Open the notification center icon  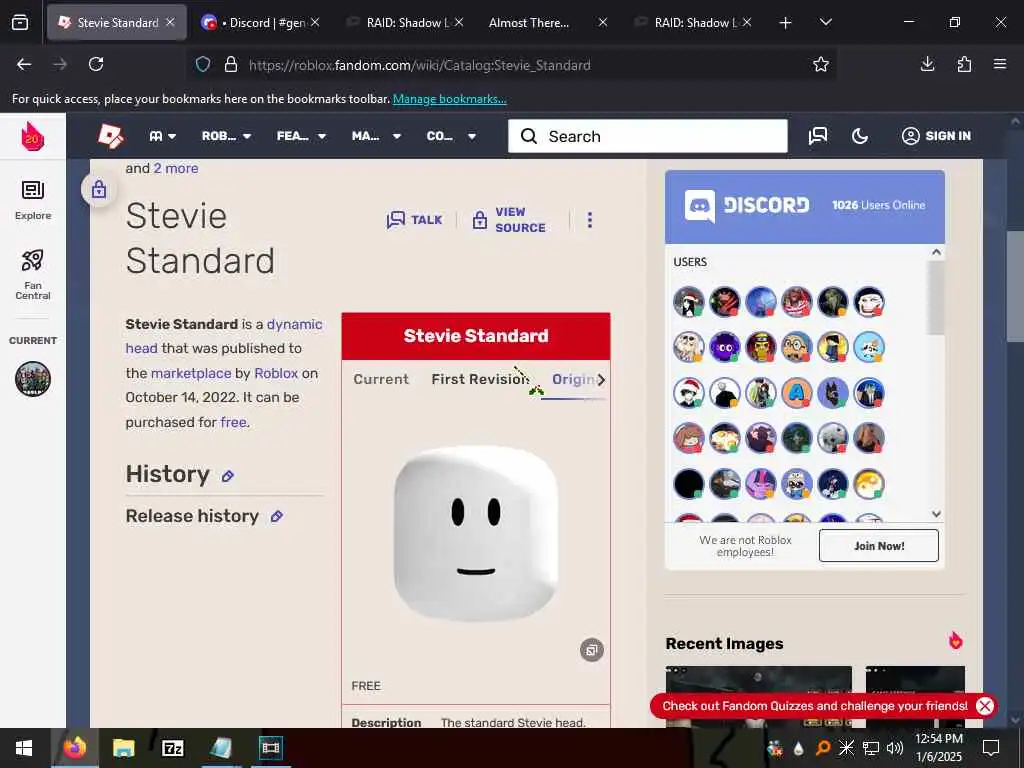pos(991,748)
